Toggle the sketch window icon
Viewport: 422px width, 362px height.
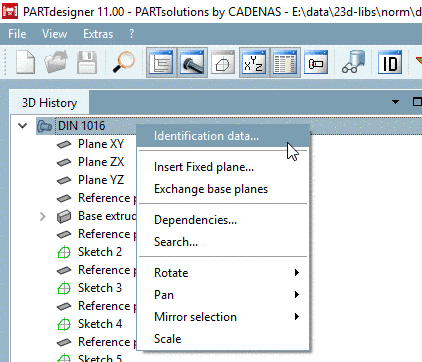coord(223,62)
